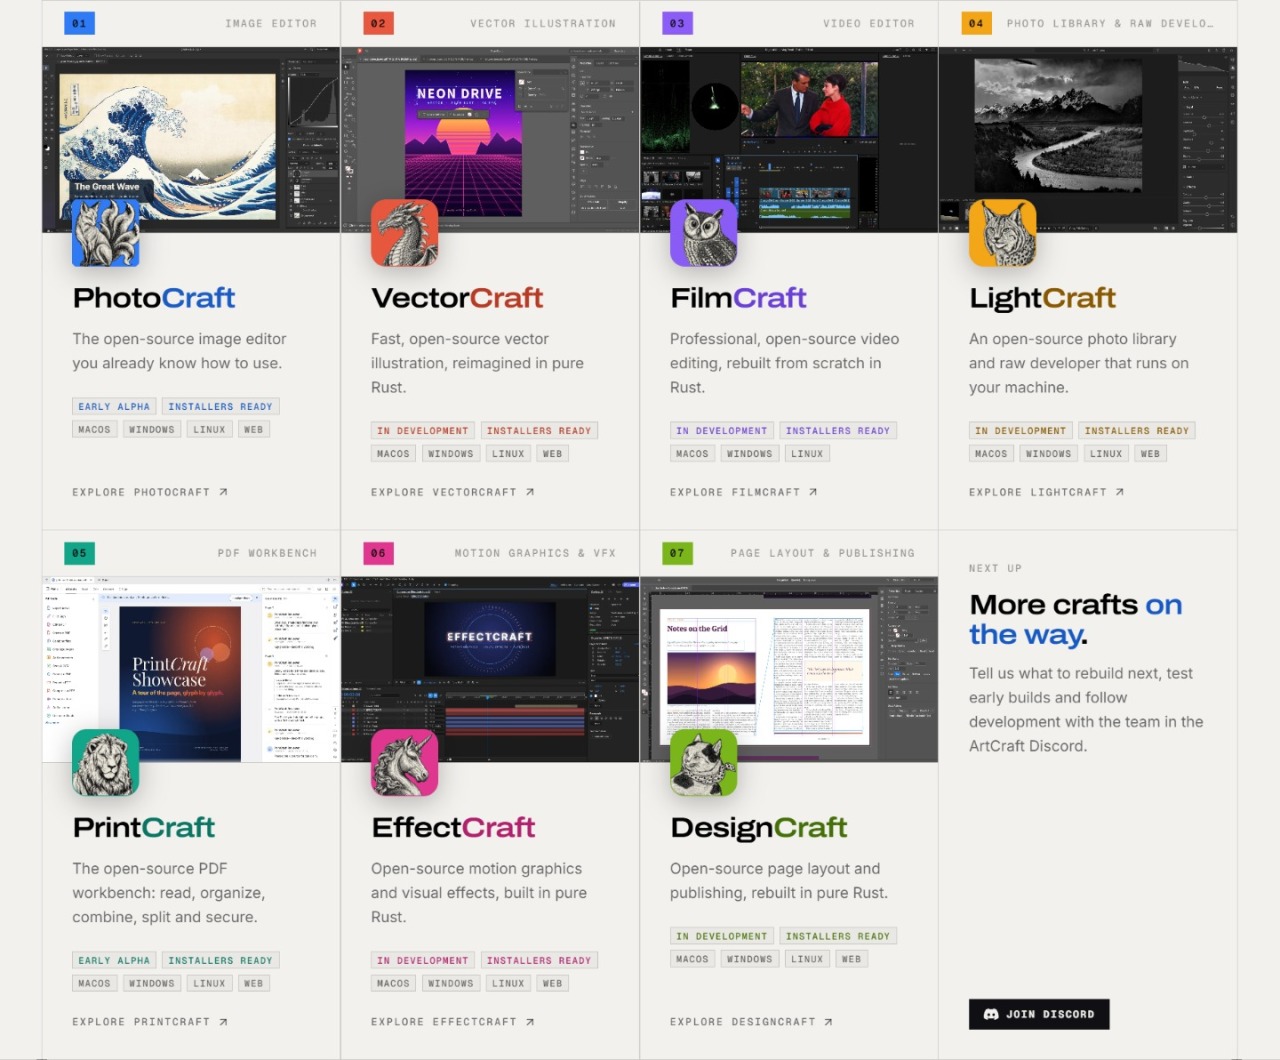Click the PhotoCraft heading
Screen dimensions: 1280x1060
(154, 298)
